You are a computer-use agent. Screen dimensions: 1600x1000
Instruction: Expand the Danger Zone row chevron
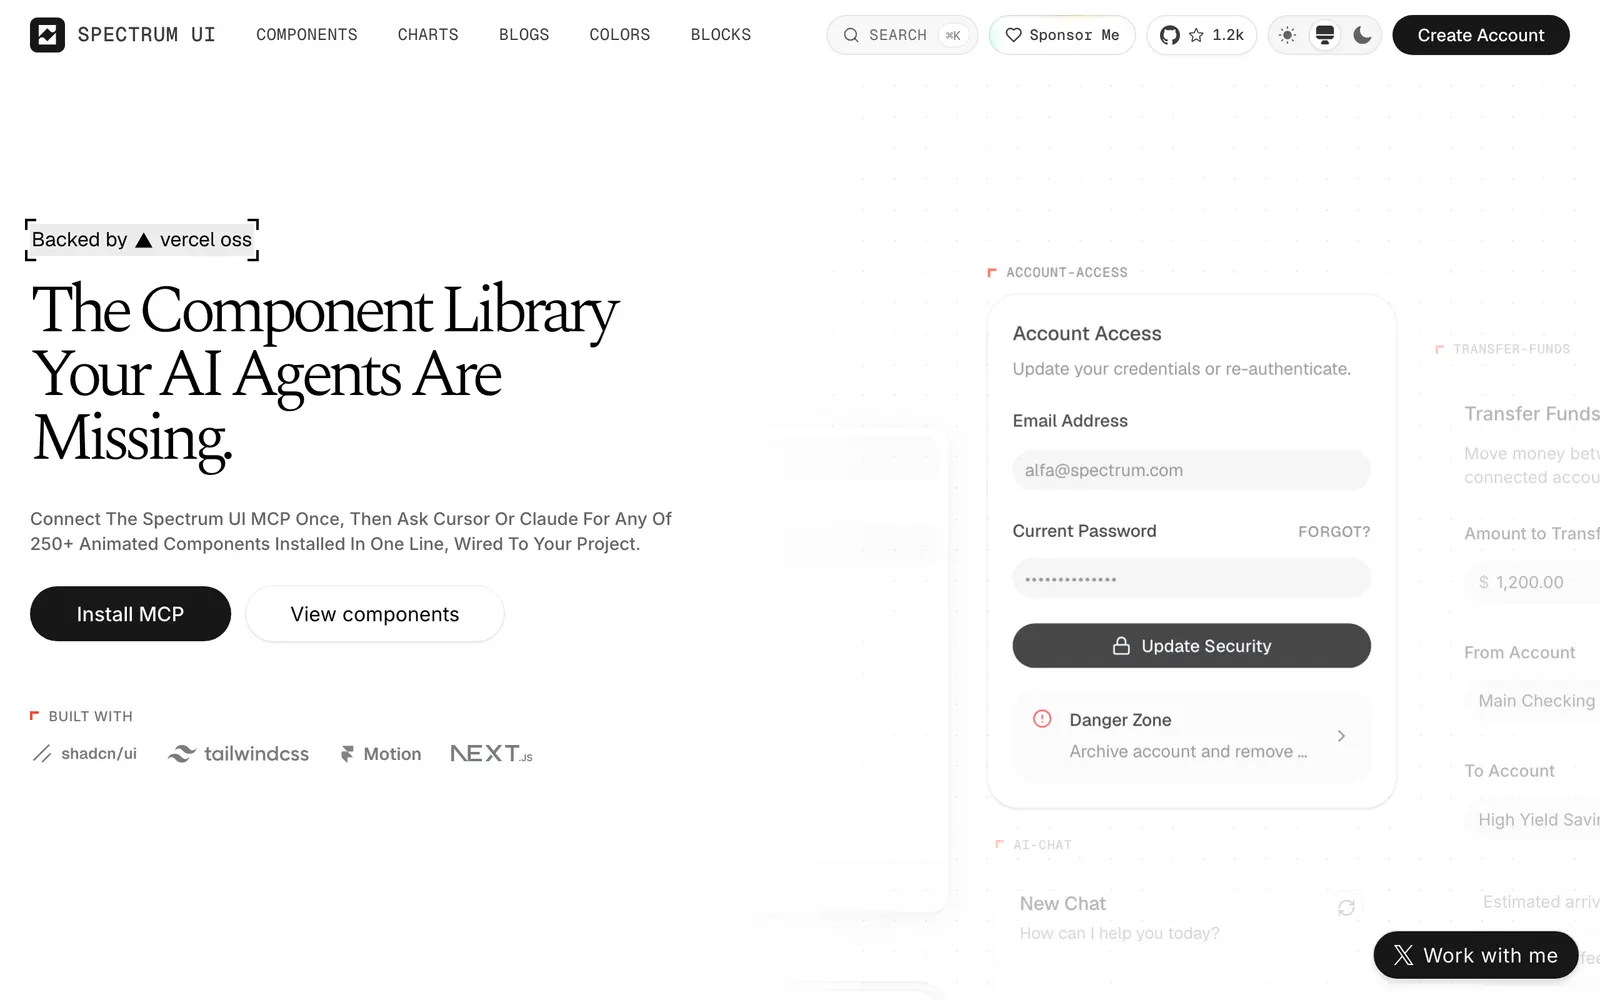coord(1341,736)
